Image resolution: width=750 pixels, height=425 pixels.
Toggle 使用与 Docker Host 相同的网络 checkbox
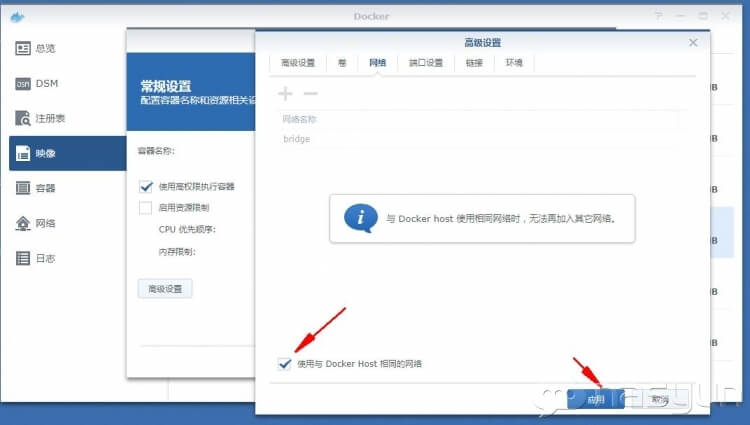click(285, 364)
